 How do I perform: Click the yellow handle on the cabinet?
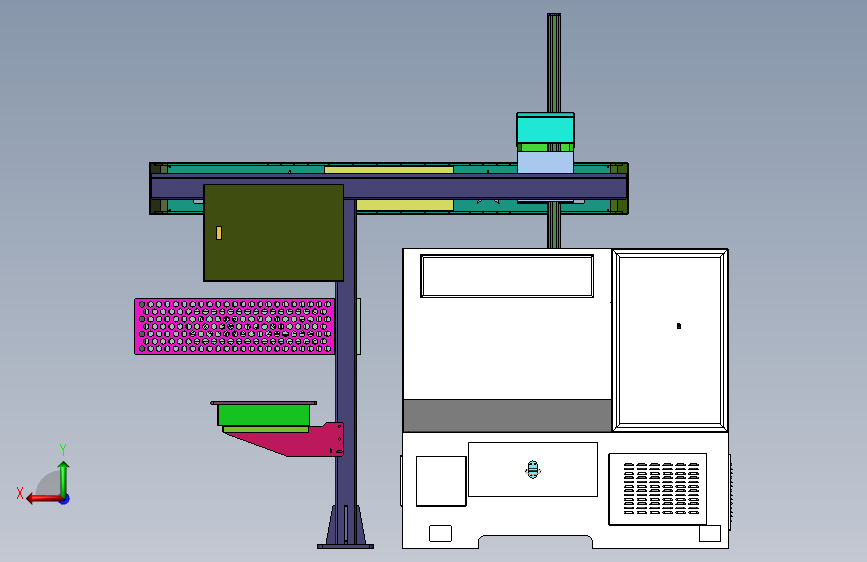[x=219, y=233]
